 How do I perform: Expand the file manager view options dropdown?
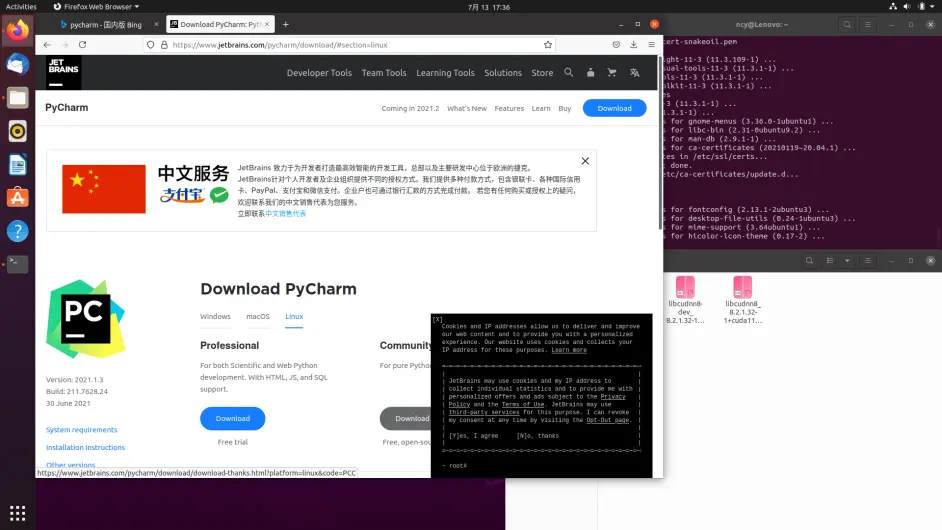pyautogui.click(x=847, y=261)
